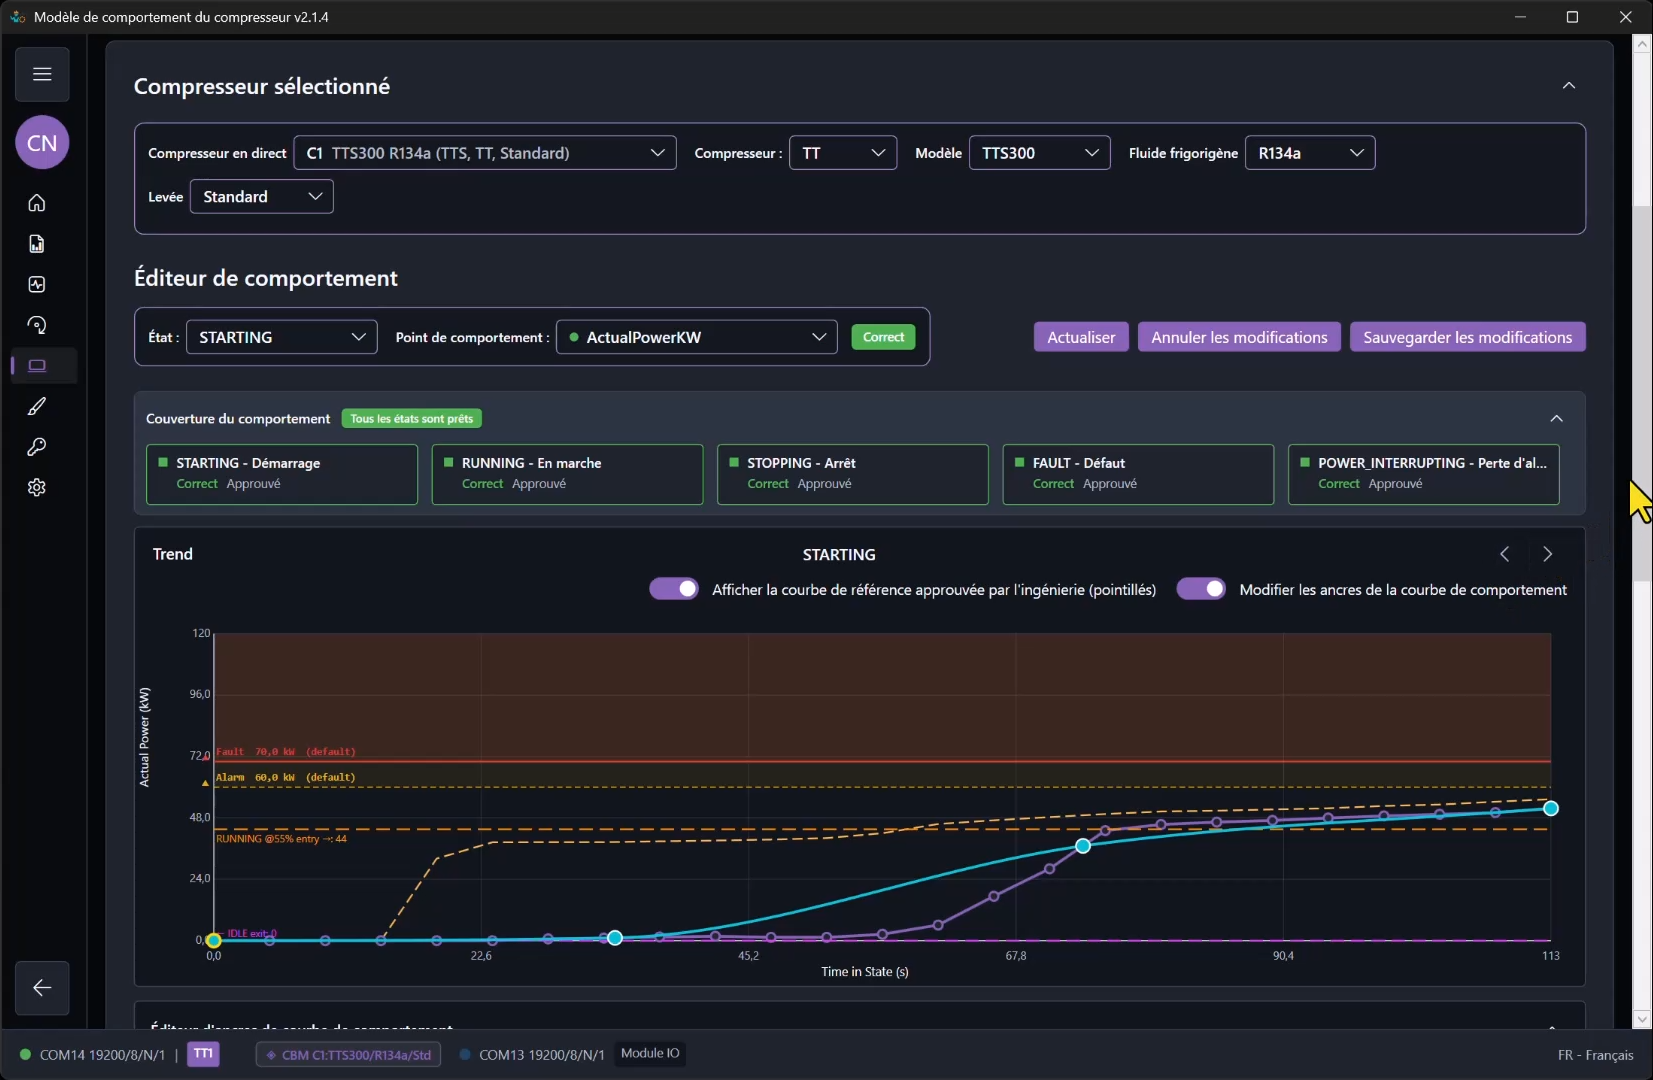1653x1080 pixels.
Task: Click the Alarm 60,0 kW threshold label
Action: 286,777
